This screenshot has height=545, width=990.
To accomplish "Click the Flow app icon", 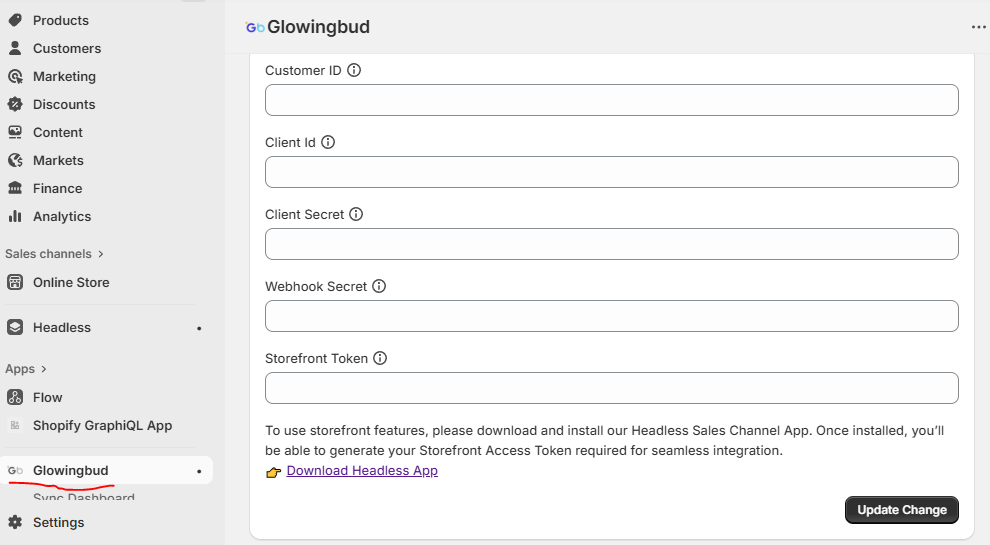I will 15,397.
